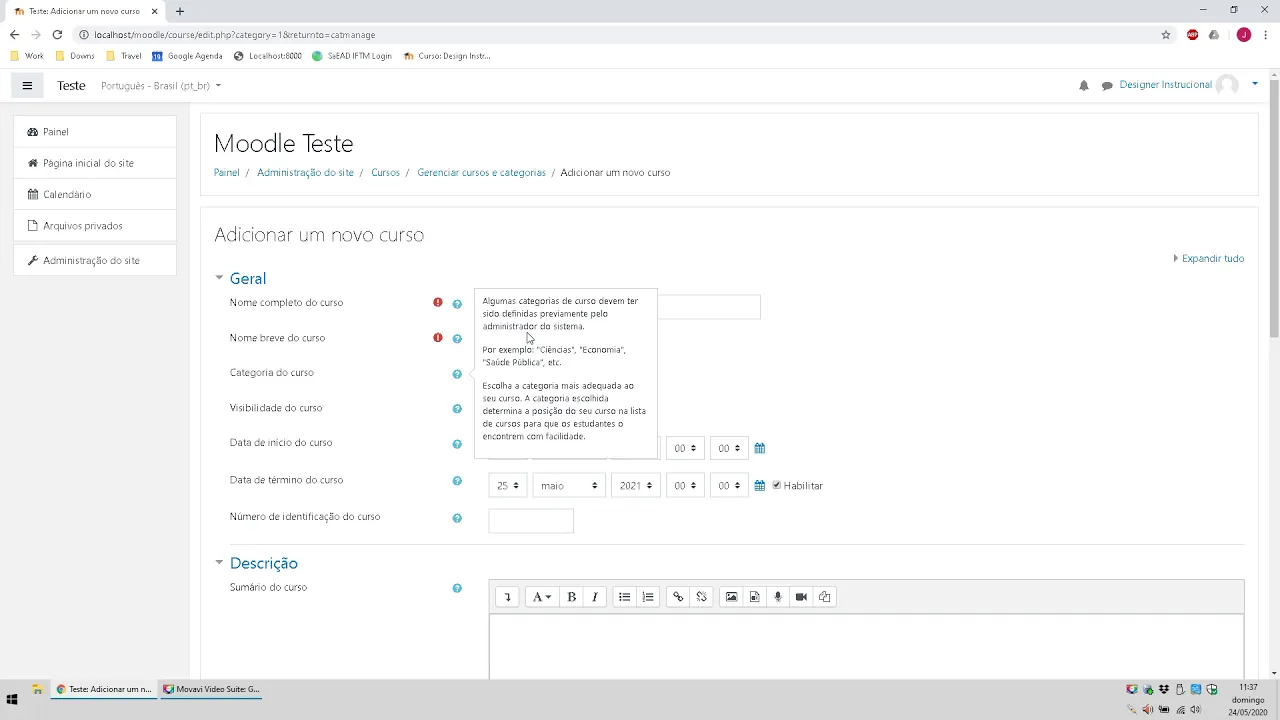Click Gerenciar cursos e categorias breadcrumb
This screenshot has width=1280, height=720.
tap(481, 173)
